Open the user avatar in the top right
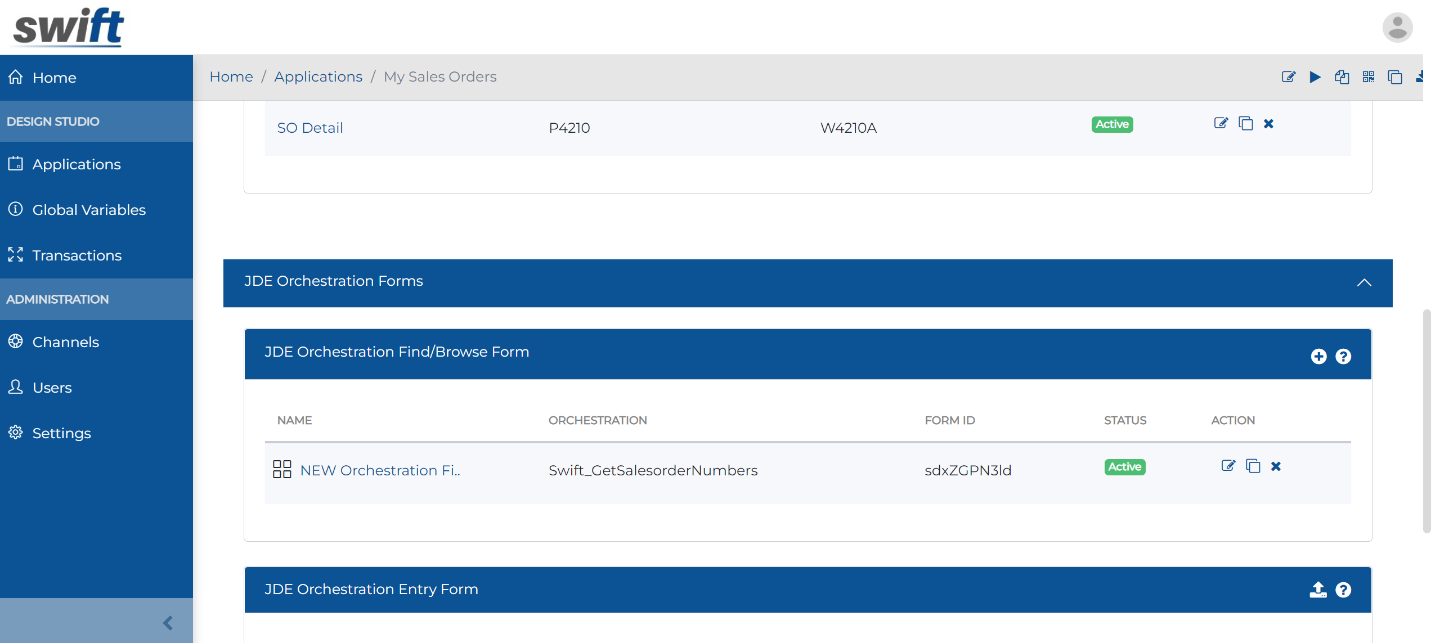 1397,27
